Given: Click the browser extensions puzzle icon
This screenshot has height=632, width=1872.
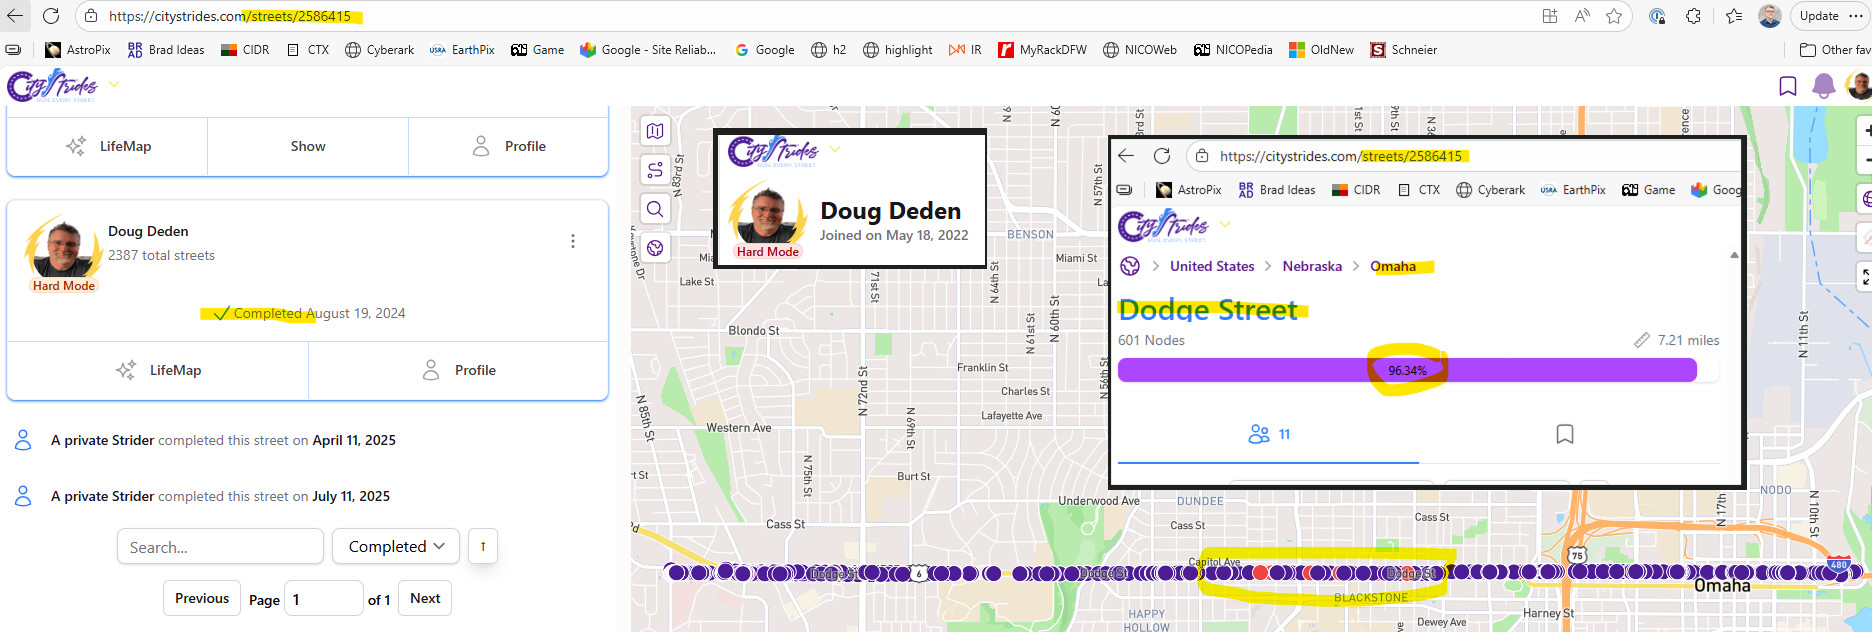Looking at the screenshot, I should point(1693,16).
